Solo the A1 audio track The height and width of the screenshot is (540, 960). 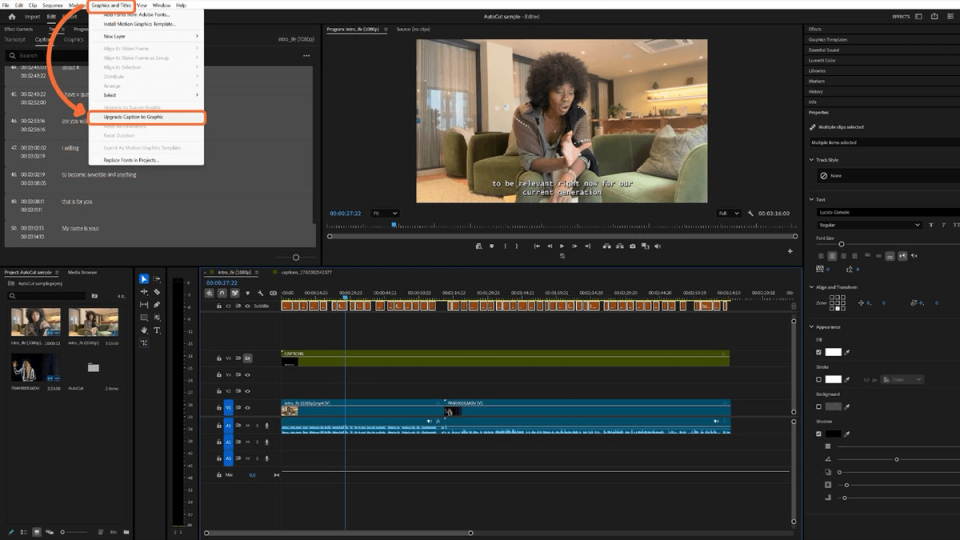pos(257,426)
